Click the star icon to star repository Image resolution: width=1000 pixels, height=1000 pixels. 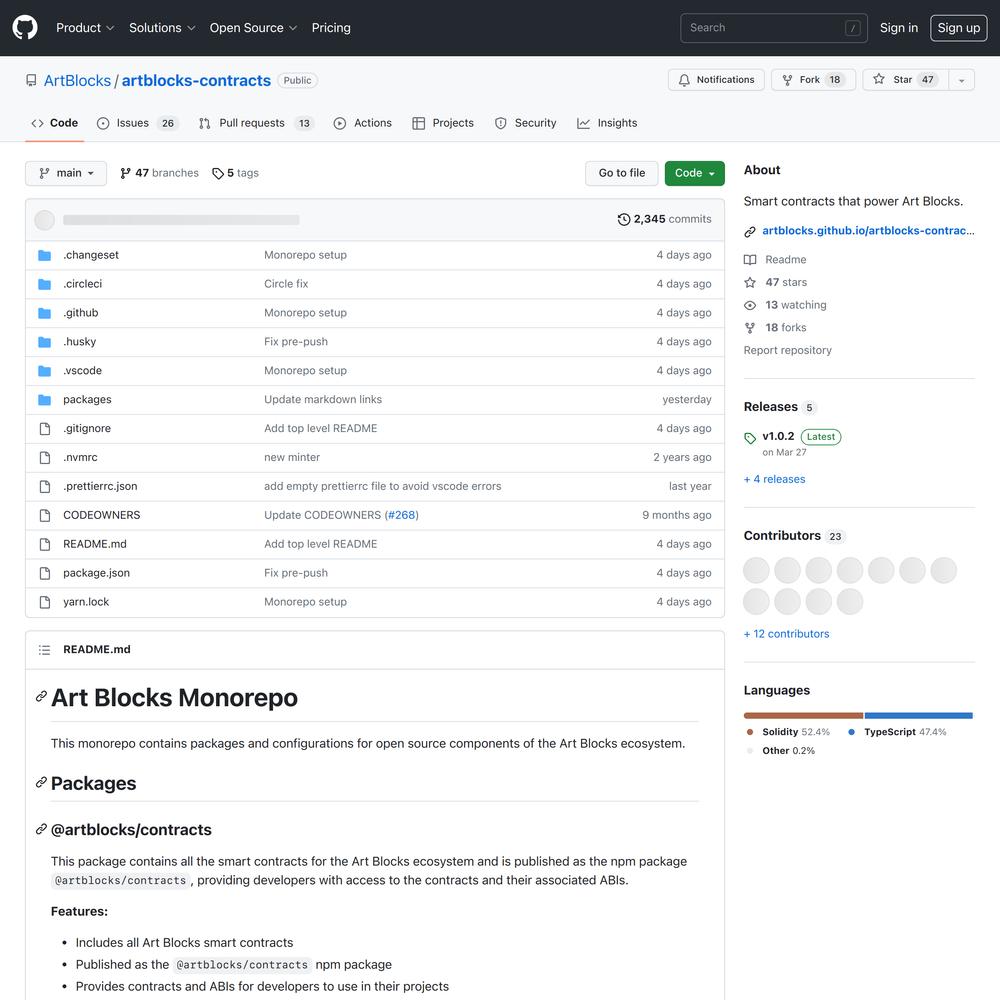tap(879, 79)
